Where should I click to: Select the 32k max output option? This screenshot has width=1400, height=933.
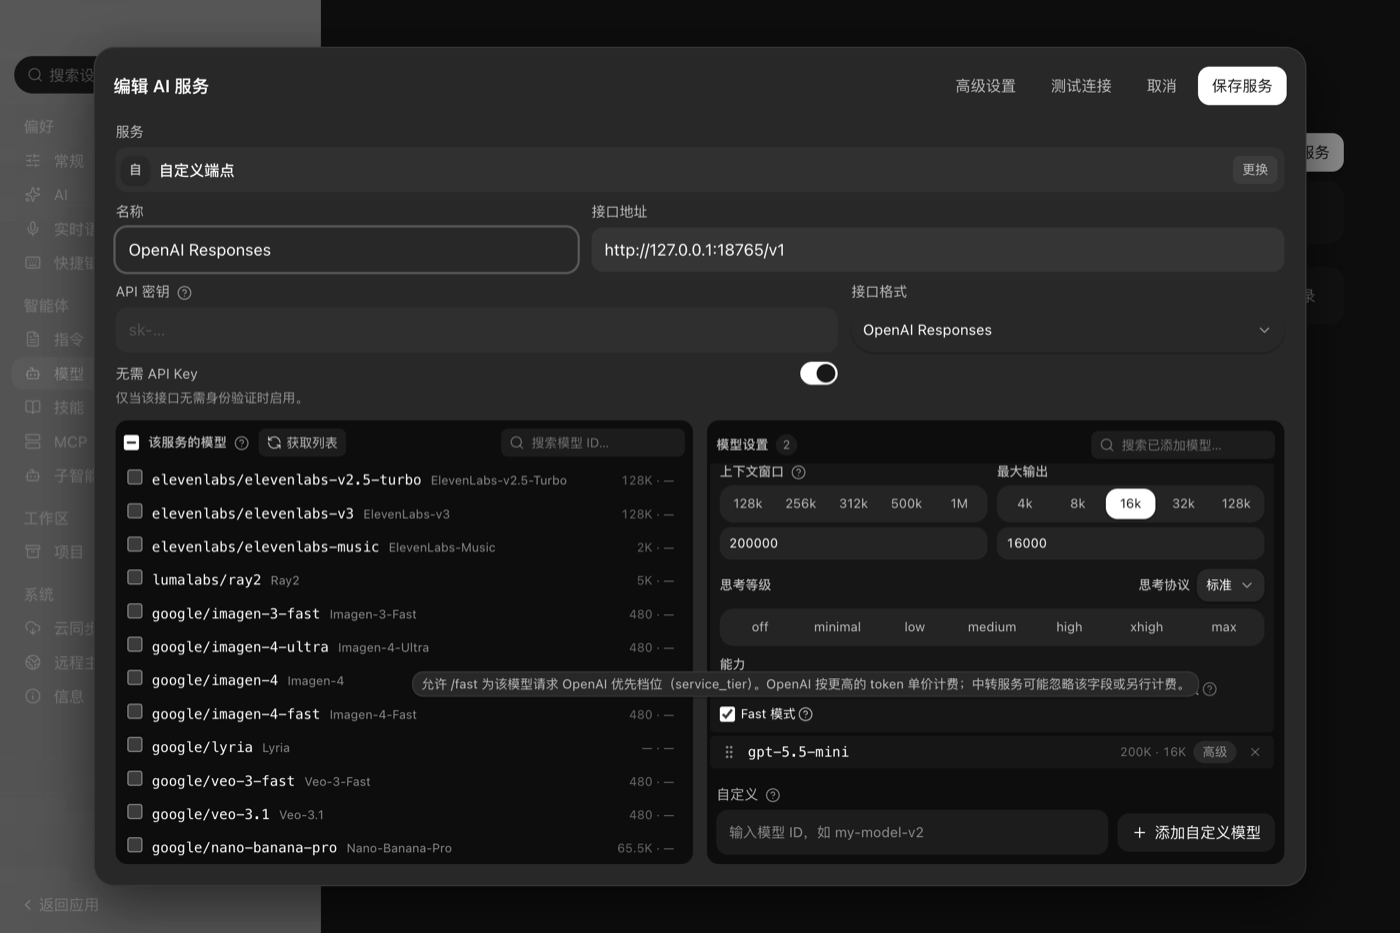click(x=1183, y=504)
